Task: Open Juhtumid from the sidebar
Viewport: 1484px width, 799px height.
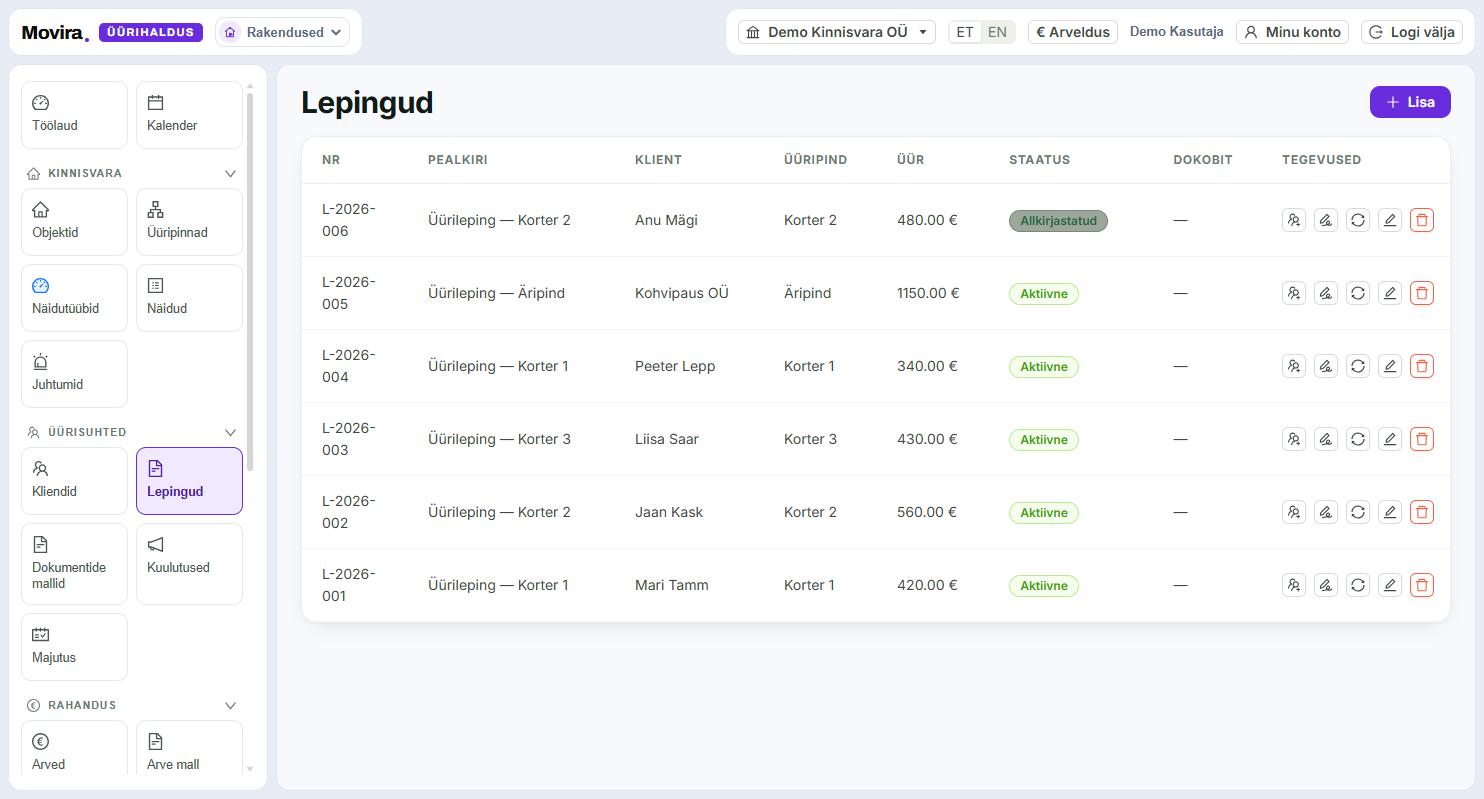Action: pos(74,374)
